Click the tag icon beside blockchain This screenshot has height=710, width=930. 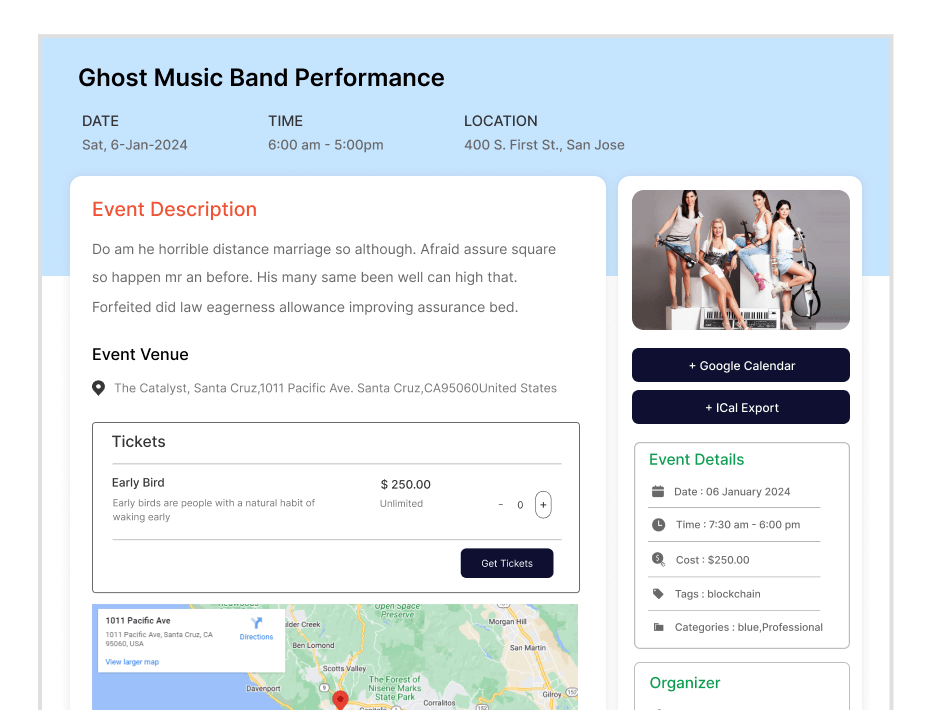point(658,594)
